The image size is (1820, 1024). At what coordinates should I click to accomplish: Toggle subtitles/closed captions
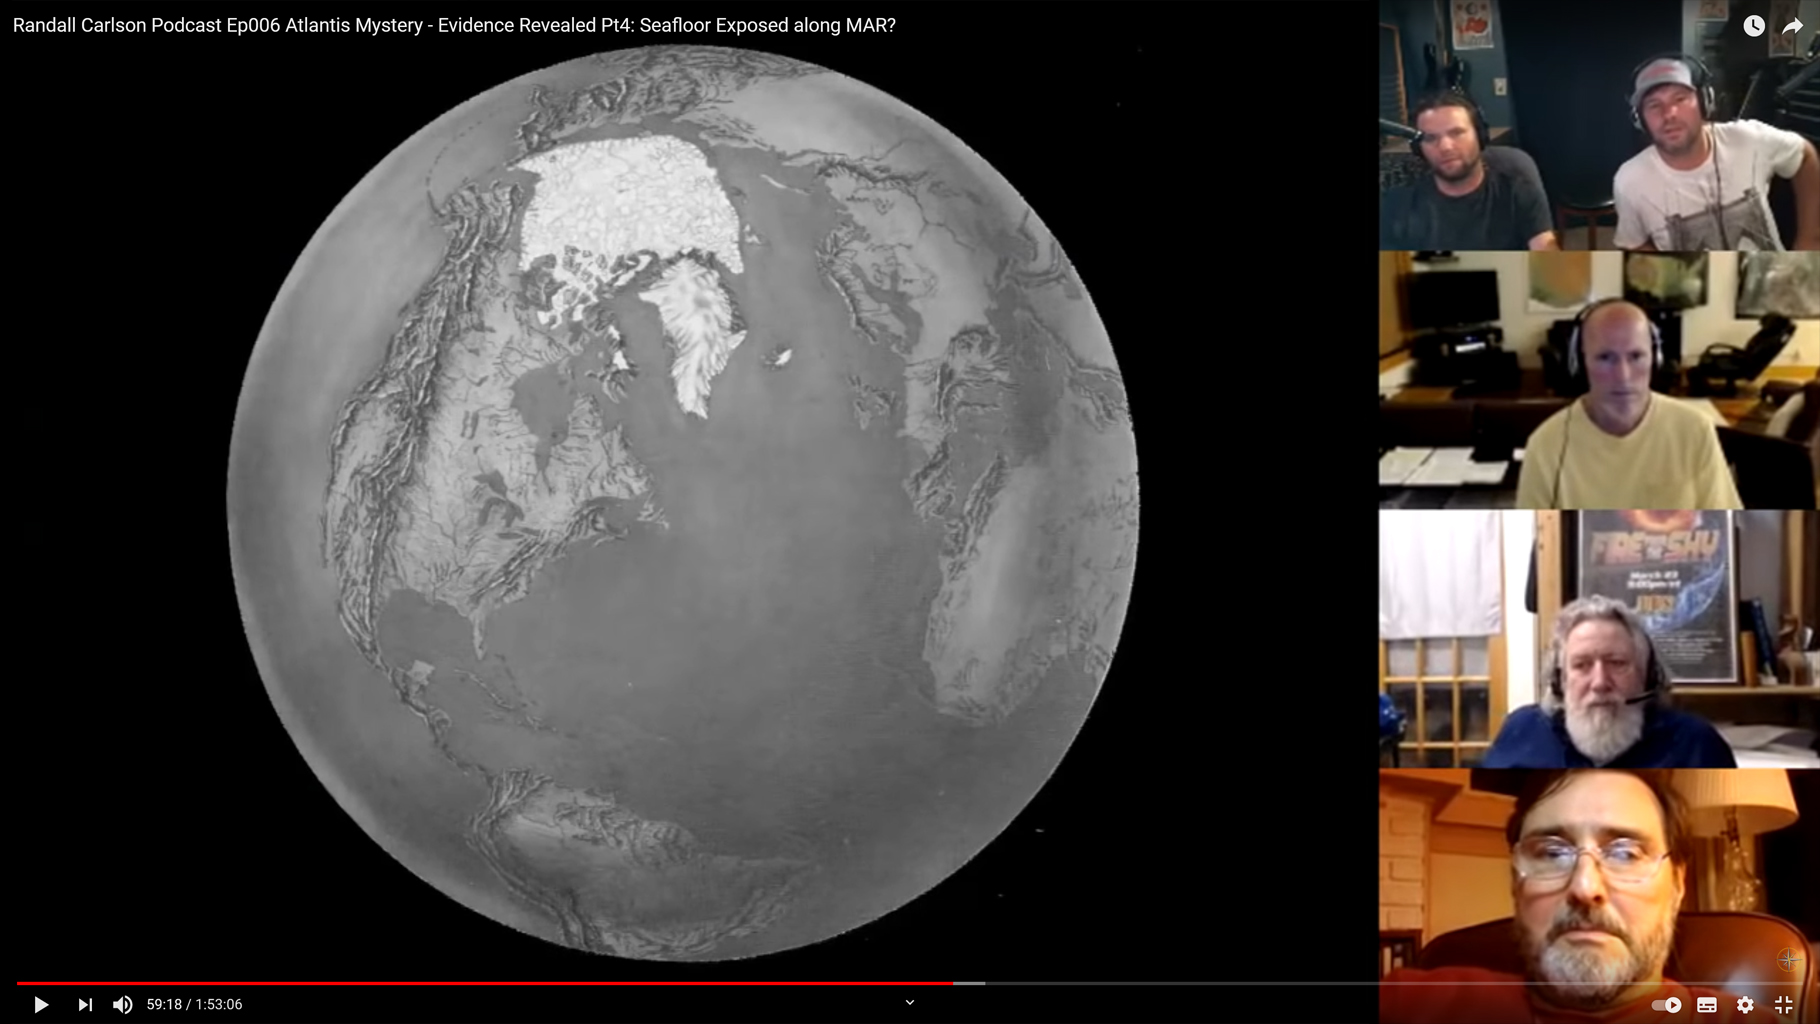pos(1707,1005)
